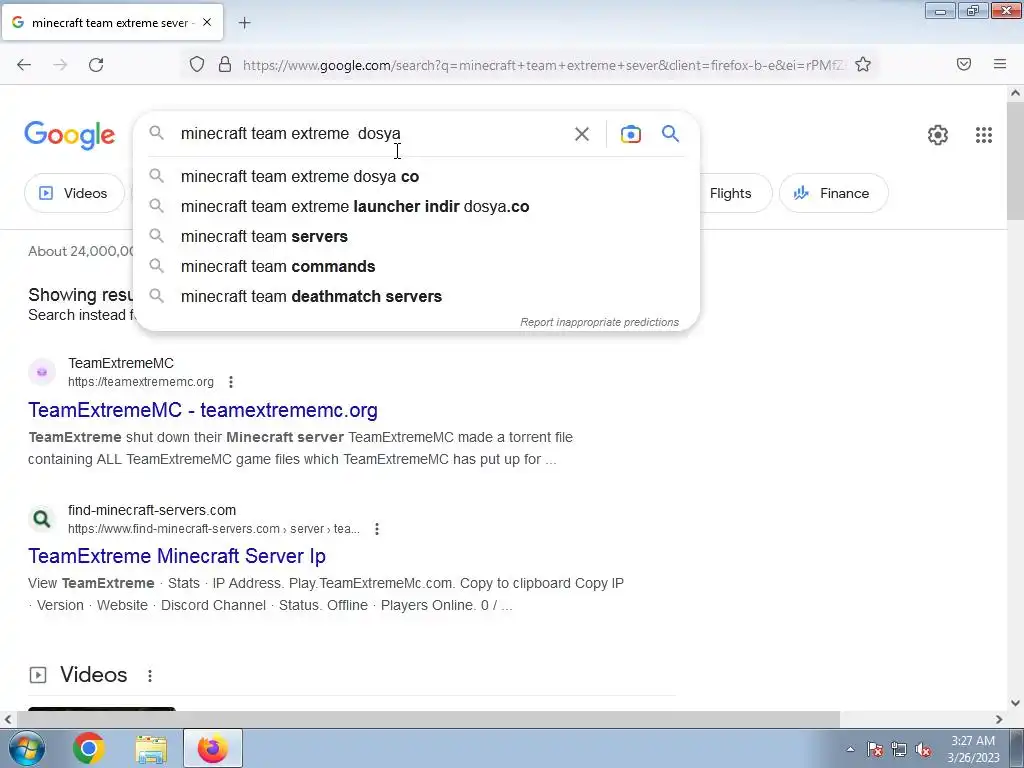Click the TeamExtremeMC site name text
Viewport: 1024px width, 768px height.
121,363
